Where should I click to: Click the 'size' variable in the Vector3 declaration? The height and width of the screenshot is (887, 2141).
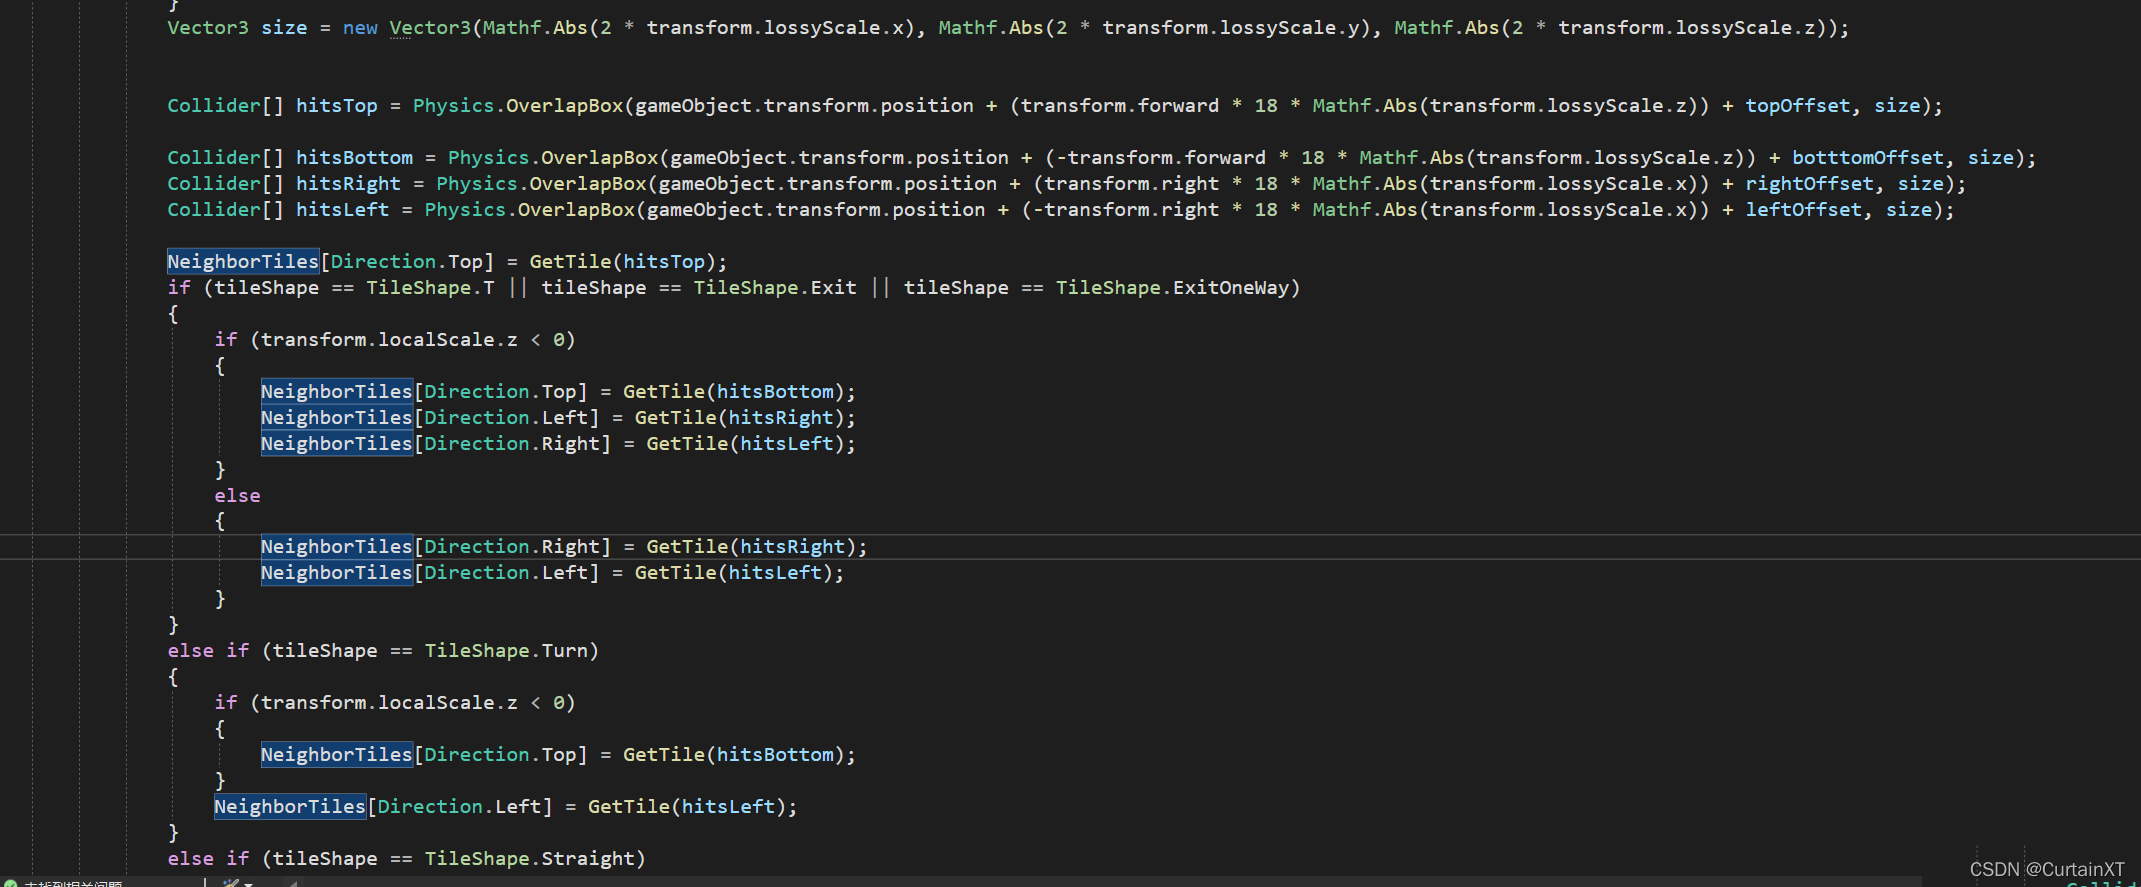(x=284, y=28)
